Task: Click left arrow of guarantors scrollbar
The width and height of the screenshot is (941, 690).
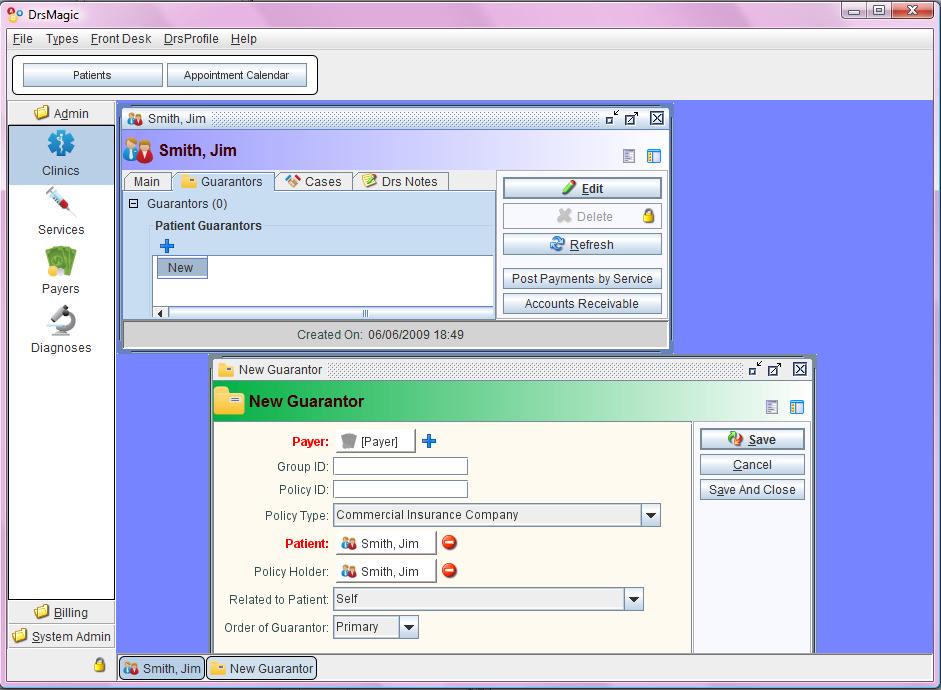Action: (x=160, y=313)
